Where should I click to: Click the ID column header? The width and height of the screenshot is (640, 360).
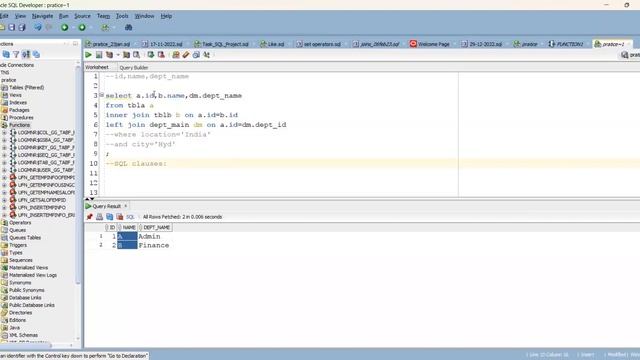[x=111, y=227]
